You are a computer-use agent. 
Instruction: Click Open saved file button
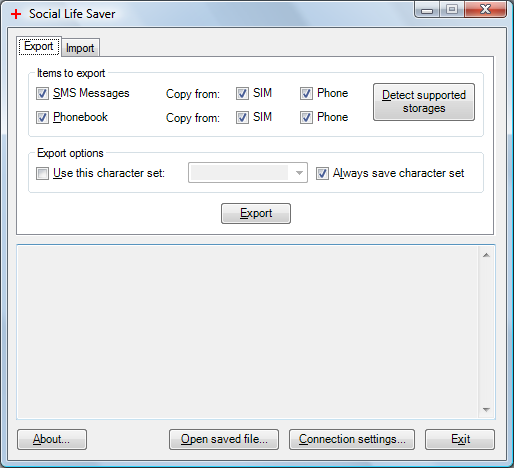click(x=224, y=439)
